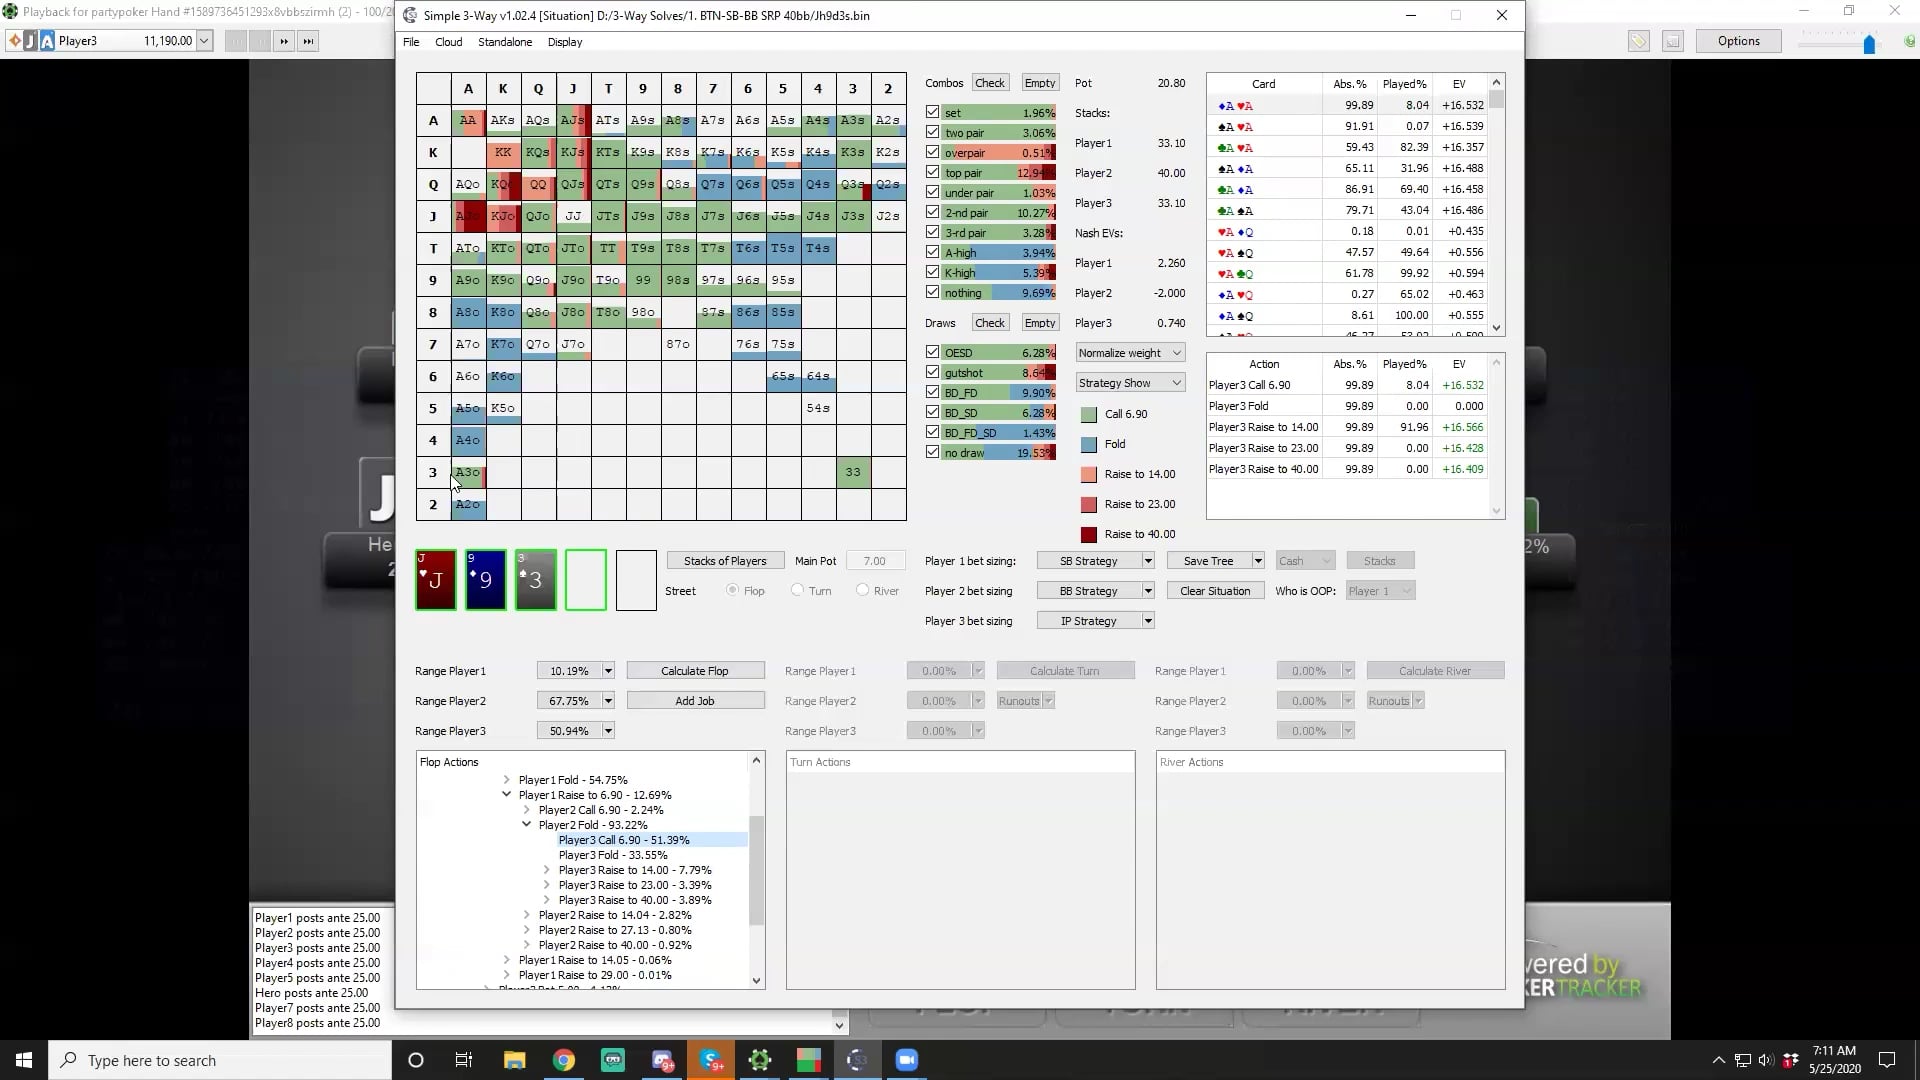
Task: Open Google Chrome from the taskbar
Action: click(564, 1060)
